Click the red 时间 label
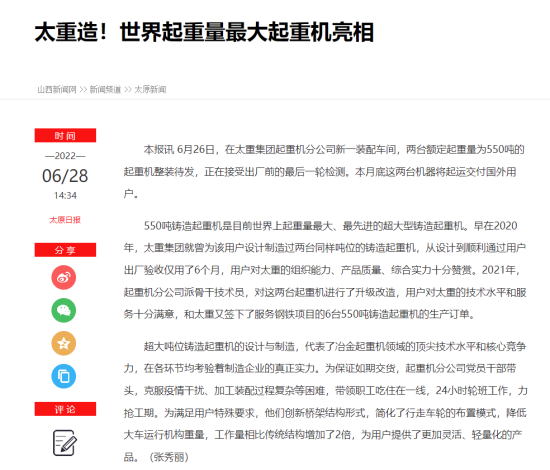 point(65,135)
